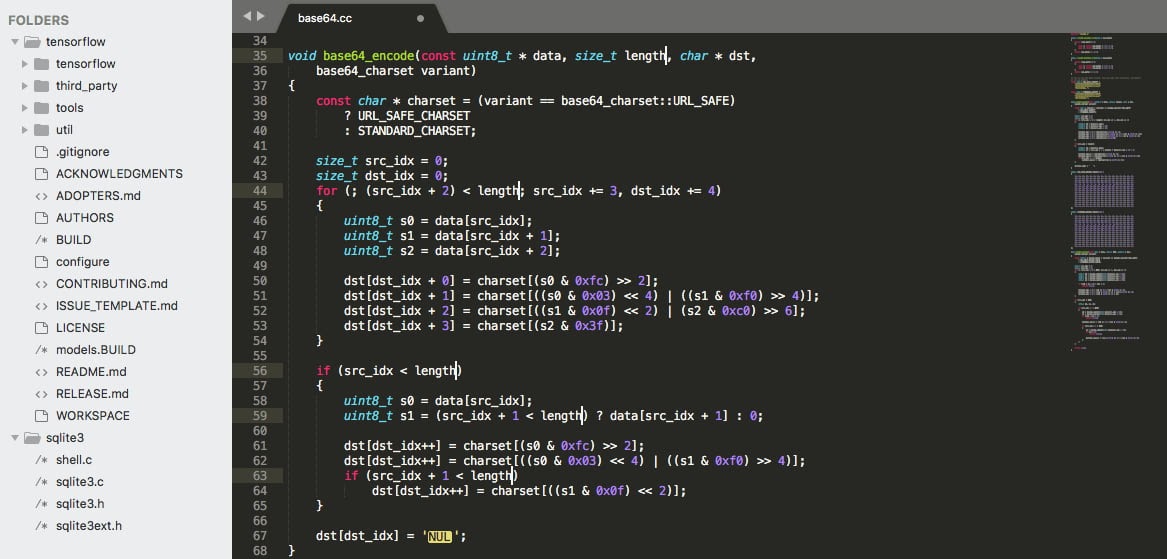Open RELEASE.md from sidebar
This screenshot has height=559, width=1167.
click(92, 394)
